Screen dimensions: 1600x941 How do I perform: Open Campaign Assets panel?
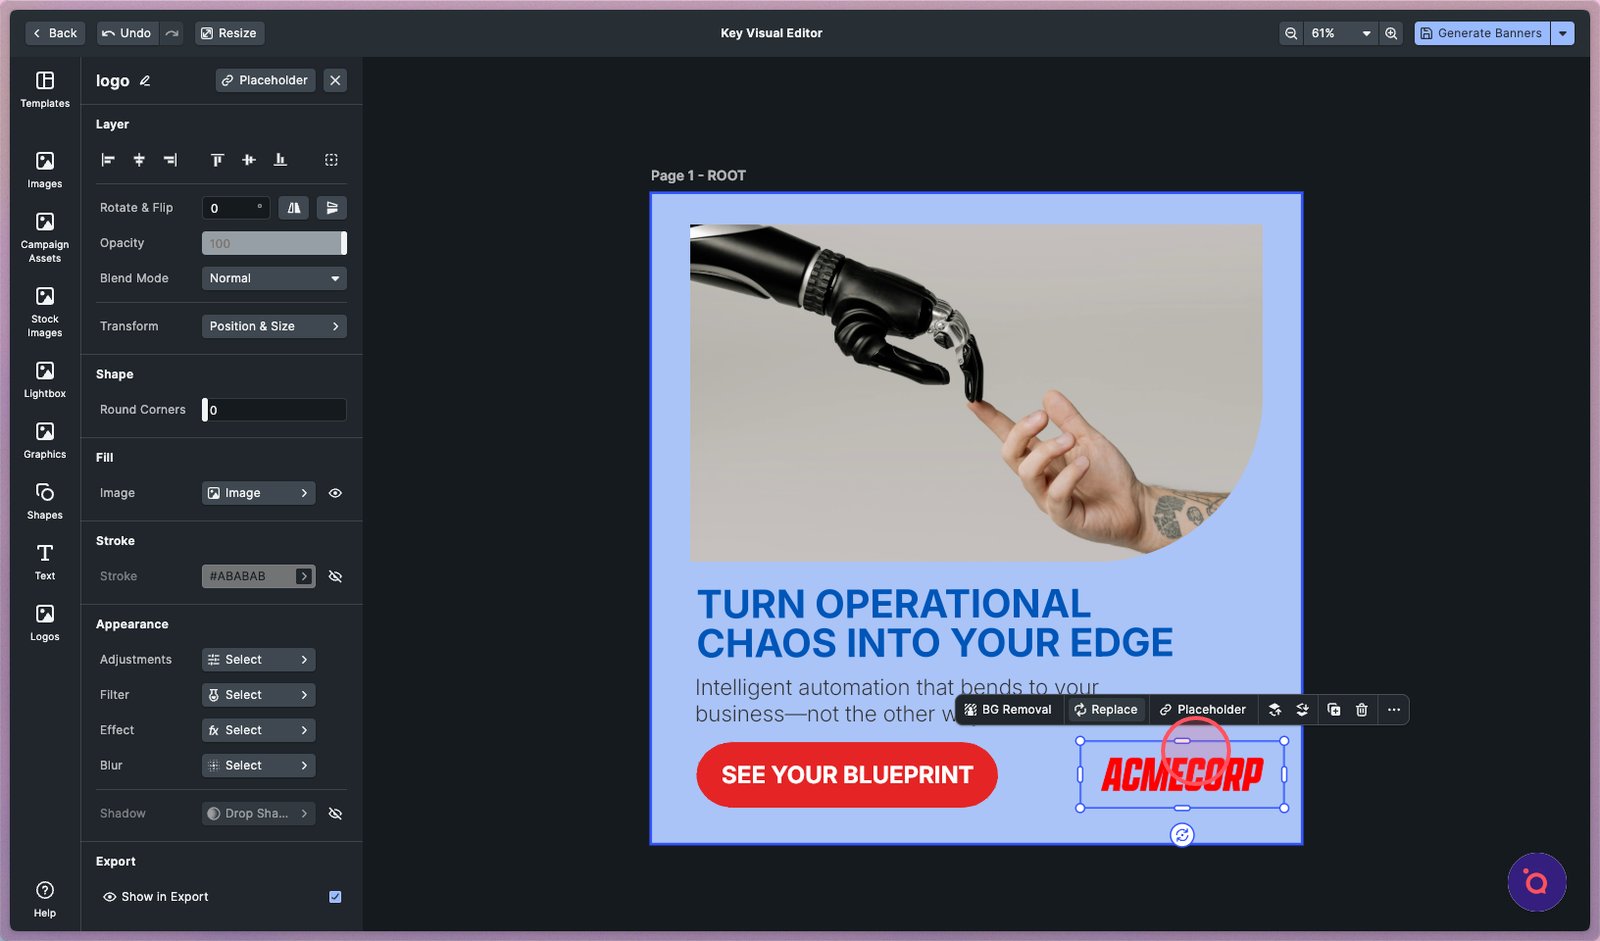(x=45, y=237)
